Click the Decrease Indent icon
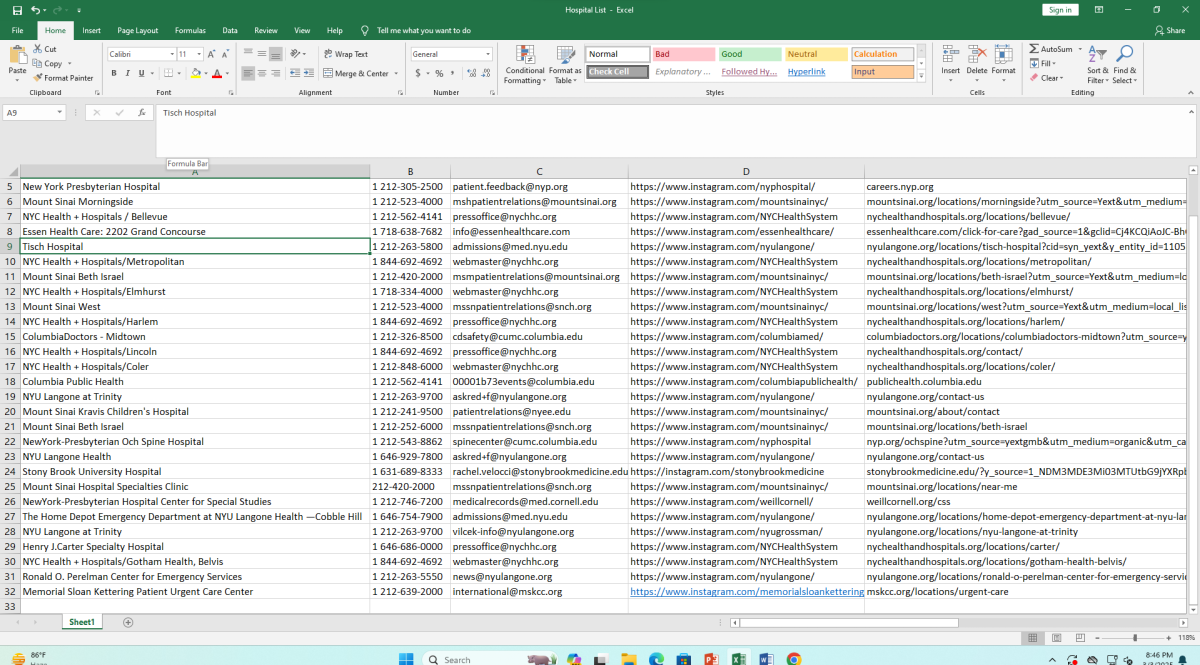The image size is (1200, 665). pyautogui.click(x=296, y=73)
